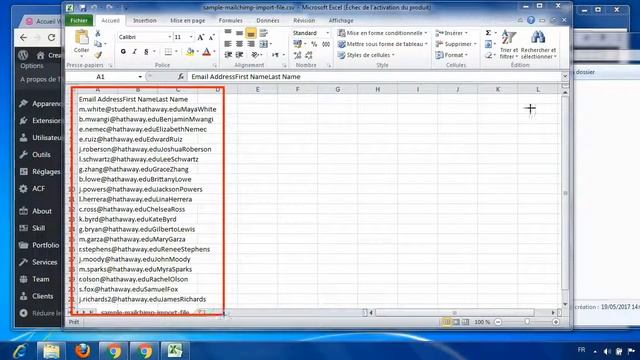Click the Save icon in quick access toolbar
The width and height of the screenshot is (640, 360).
pyautogui.click(x=83, y=8)
